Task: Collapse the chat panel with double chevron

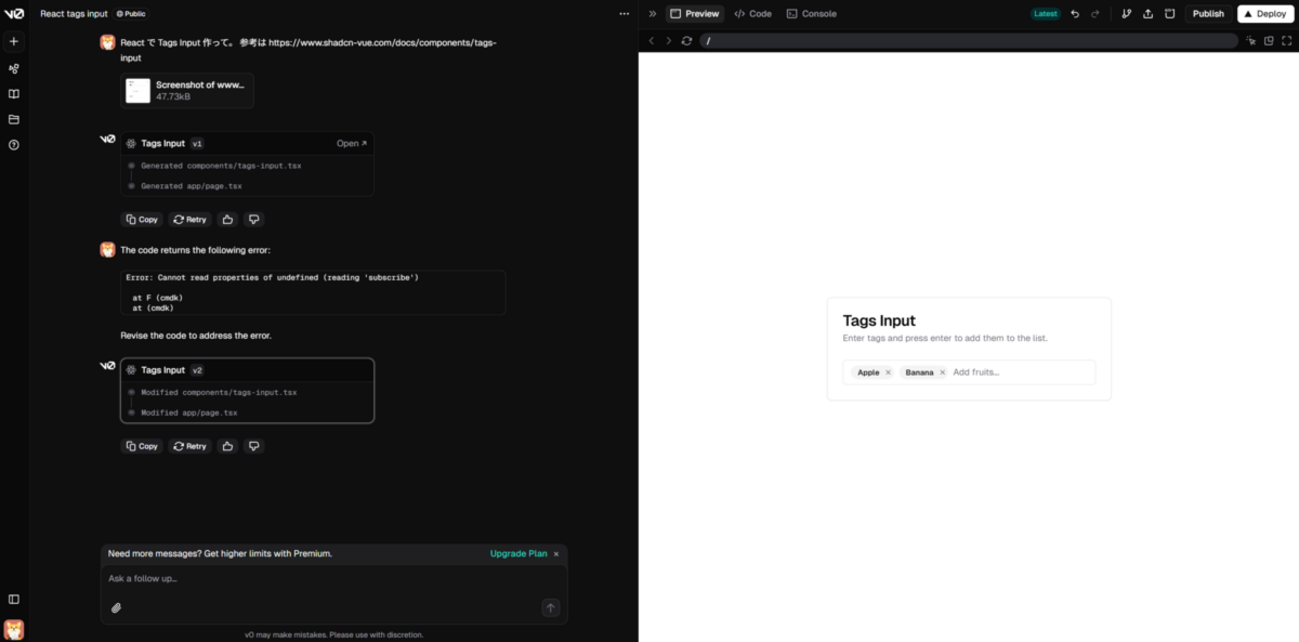Action: pos(652,14)
